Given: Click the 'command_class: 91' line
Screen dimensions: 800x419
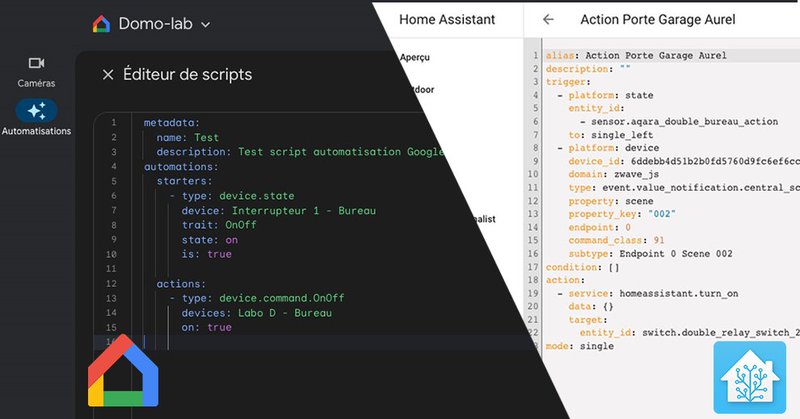Looking at the screenshot, I should 616,240.
